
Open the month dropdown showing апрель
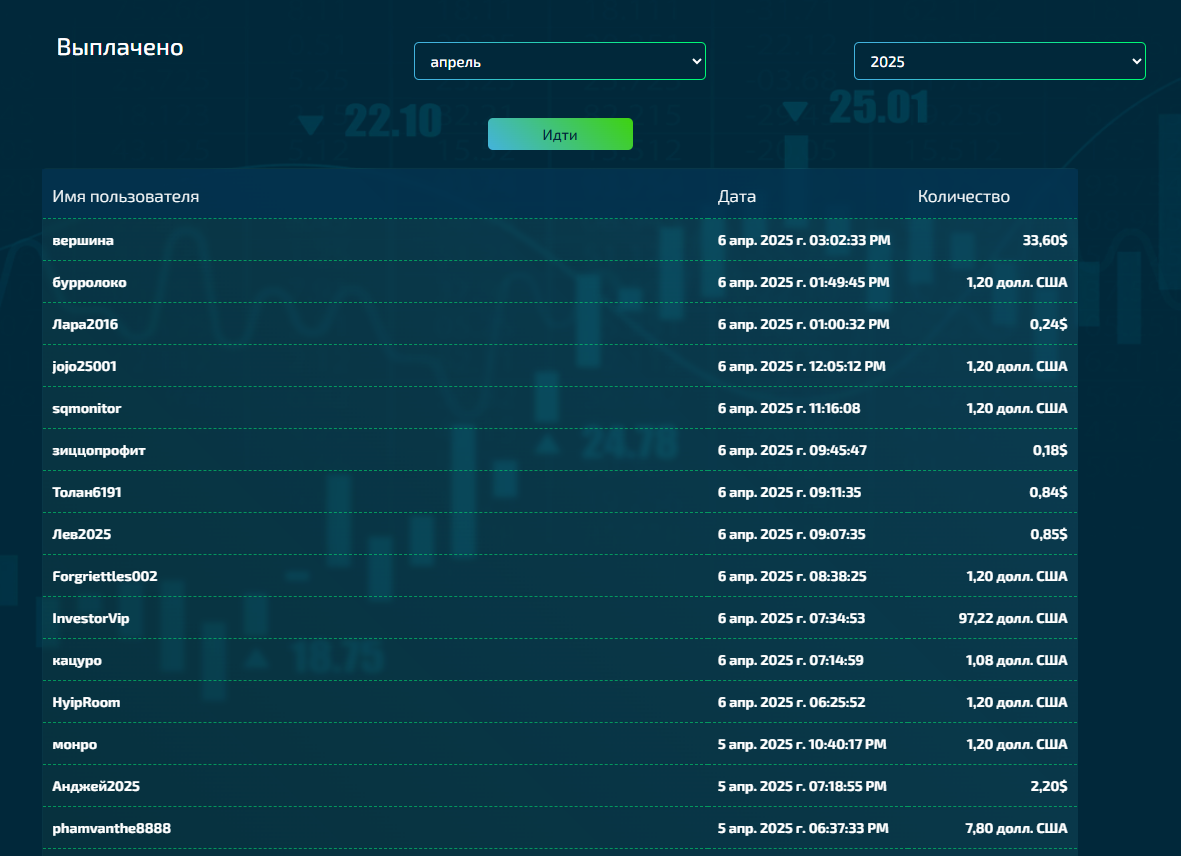(x=560, y=61)
